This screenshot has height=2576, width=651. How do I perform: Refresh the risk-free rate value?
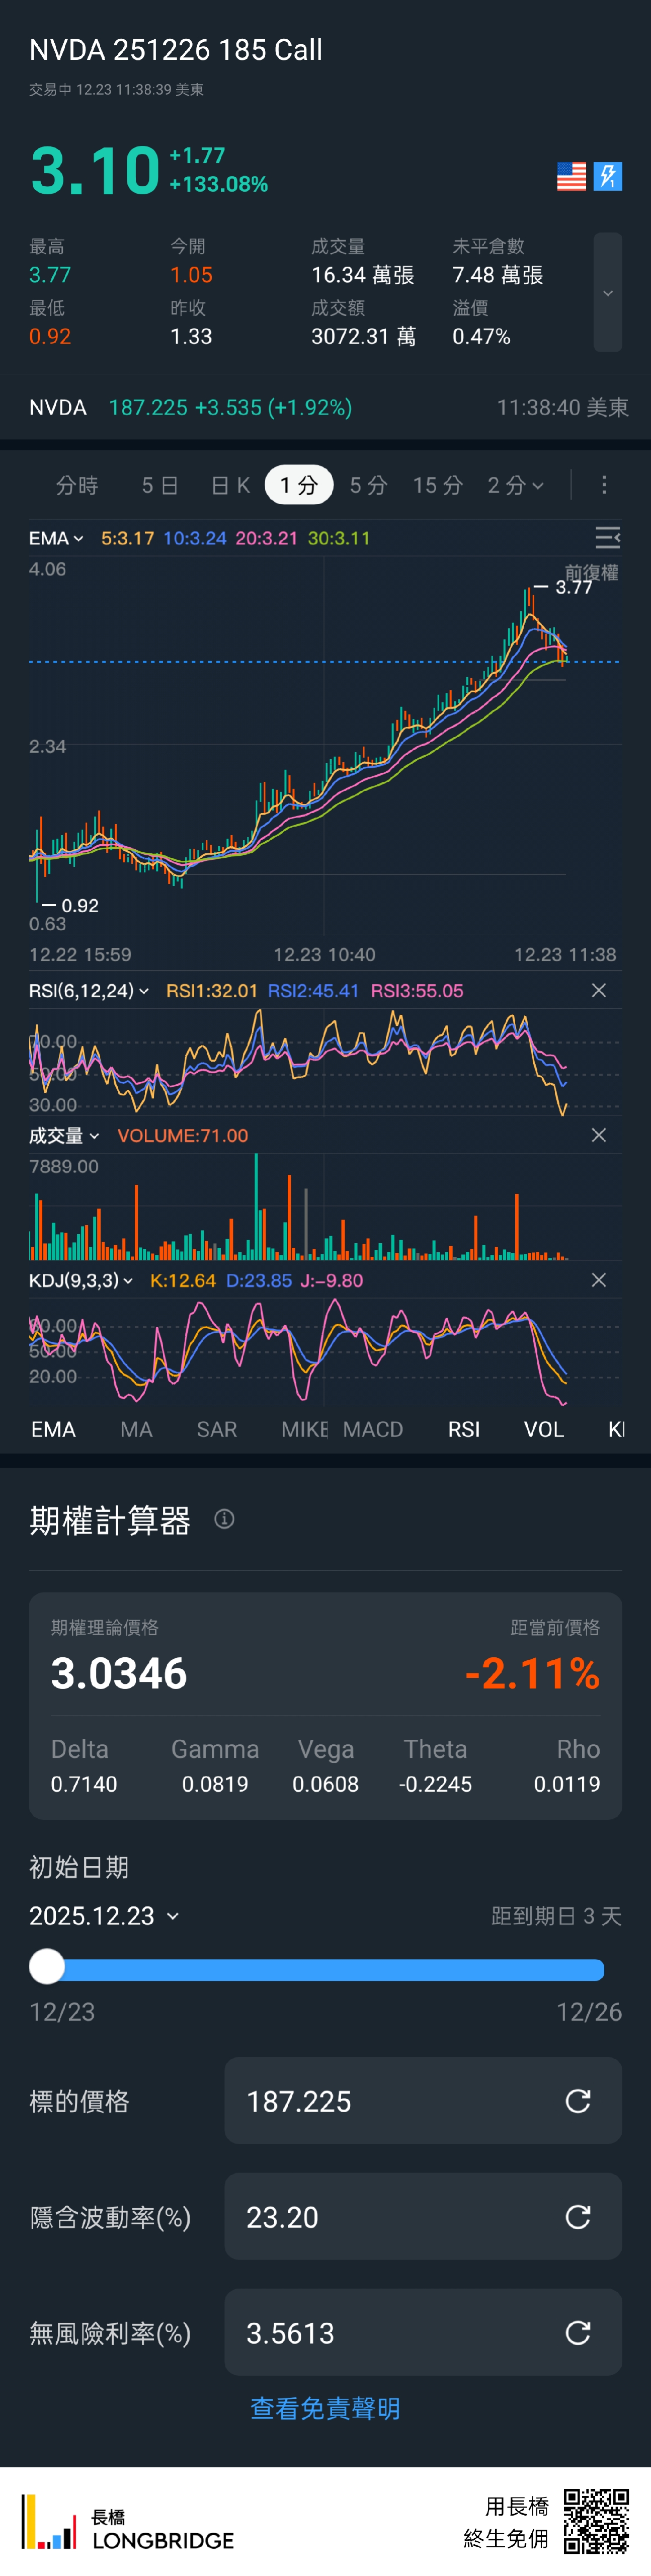(x=578, y=2332)
